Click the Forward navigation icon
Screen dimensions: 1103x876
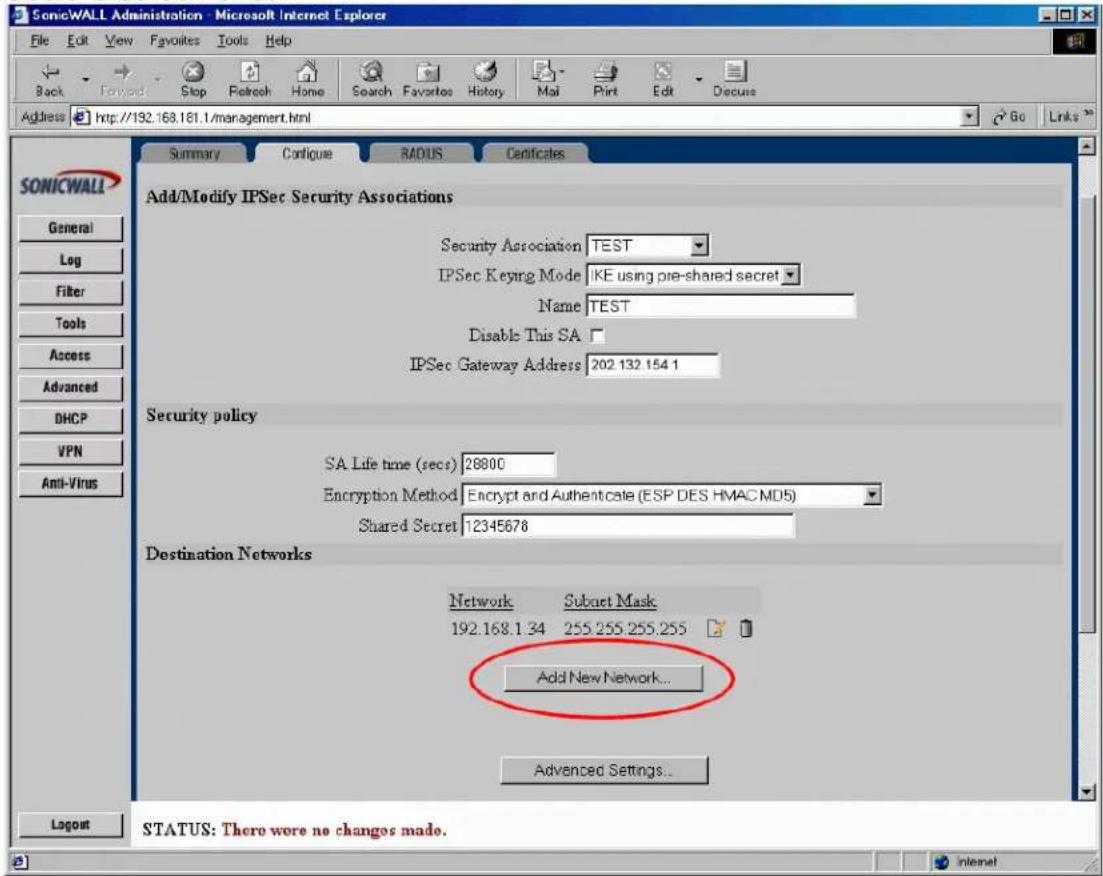122,80
